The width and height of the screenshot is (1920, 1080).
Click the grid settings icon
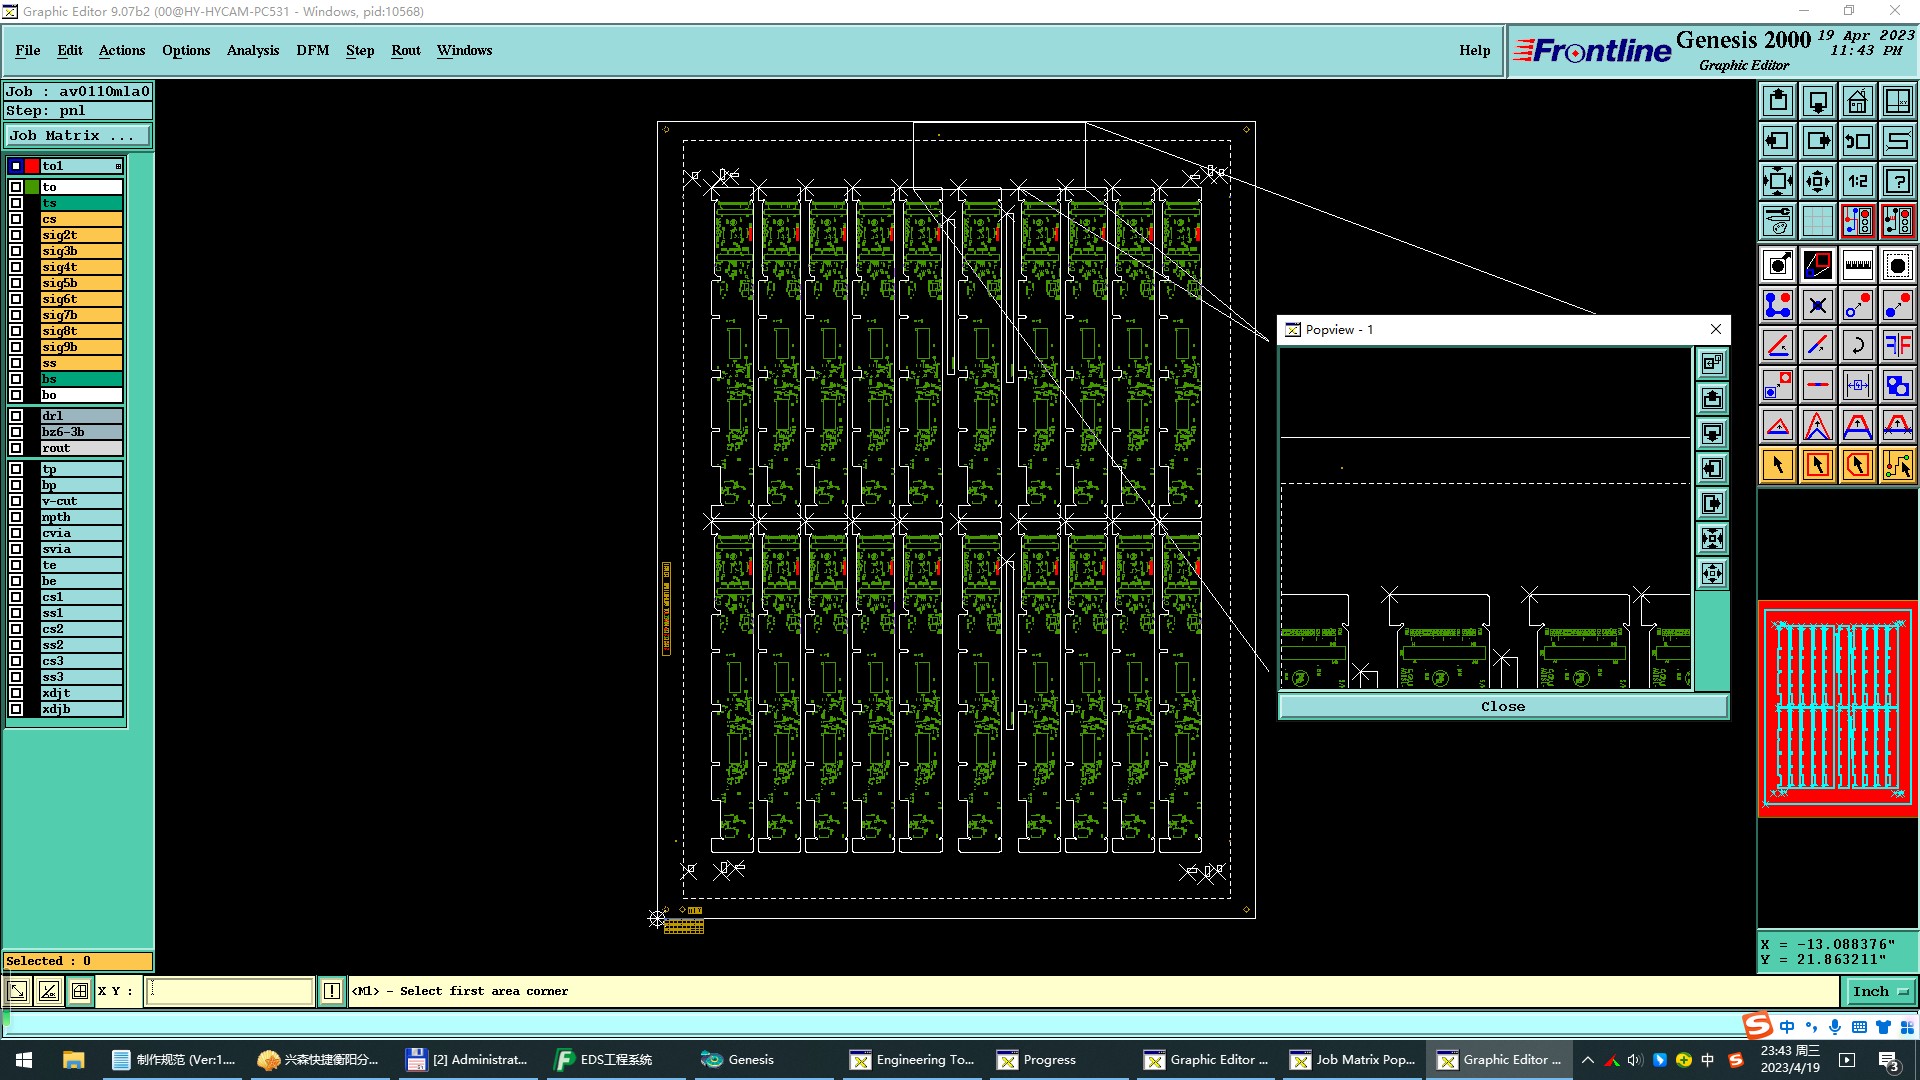[1817, 221]
